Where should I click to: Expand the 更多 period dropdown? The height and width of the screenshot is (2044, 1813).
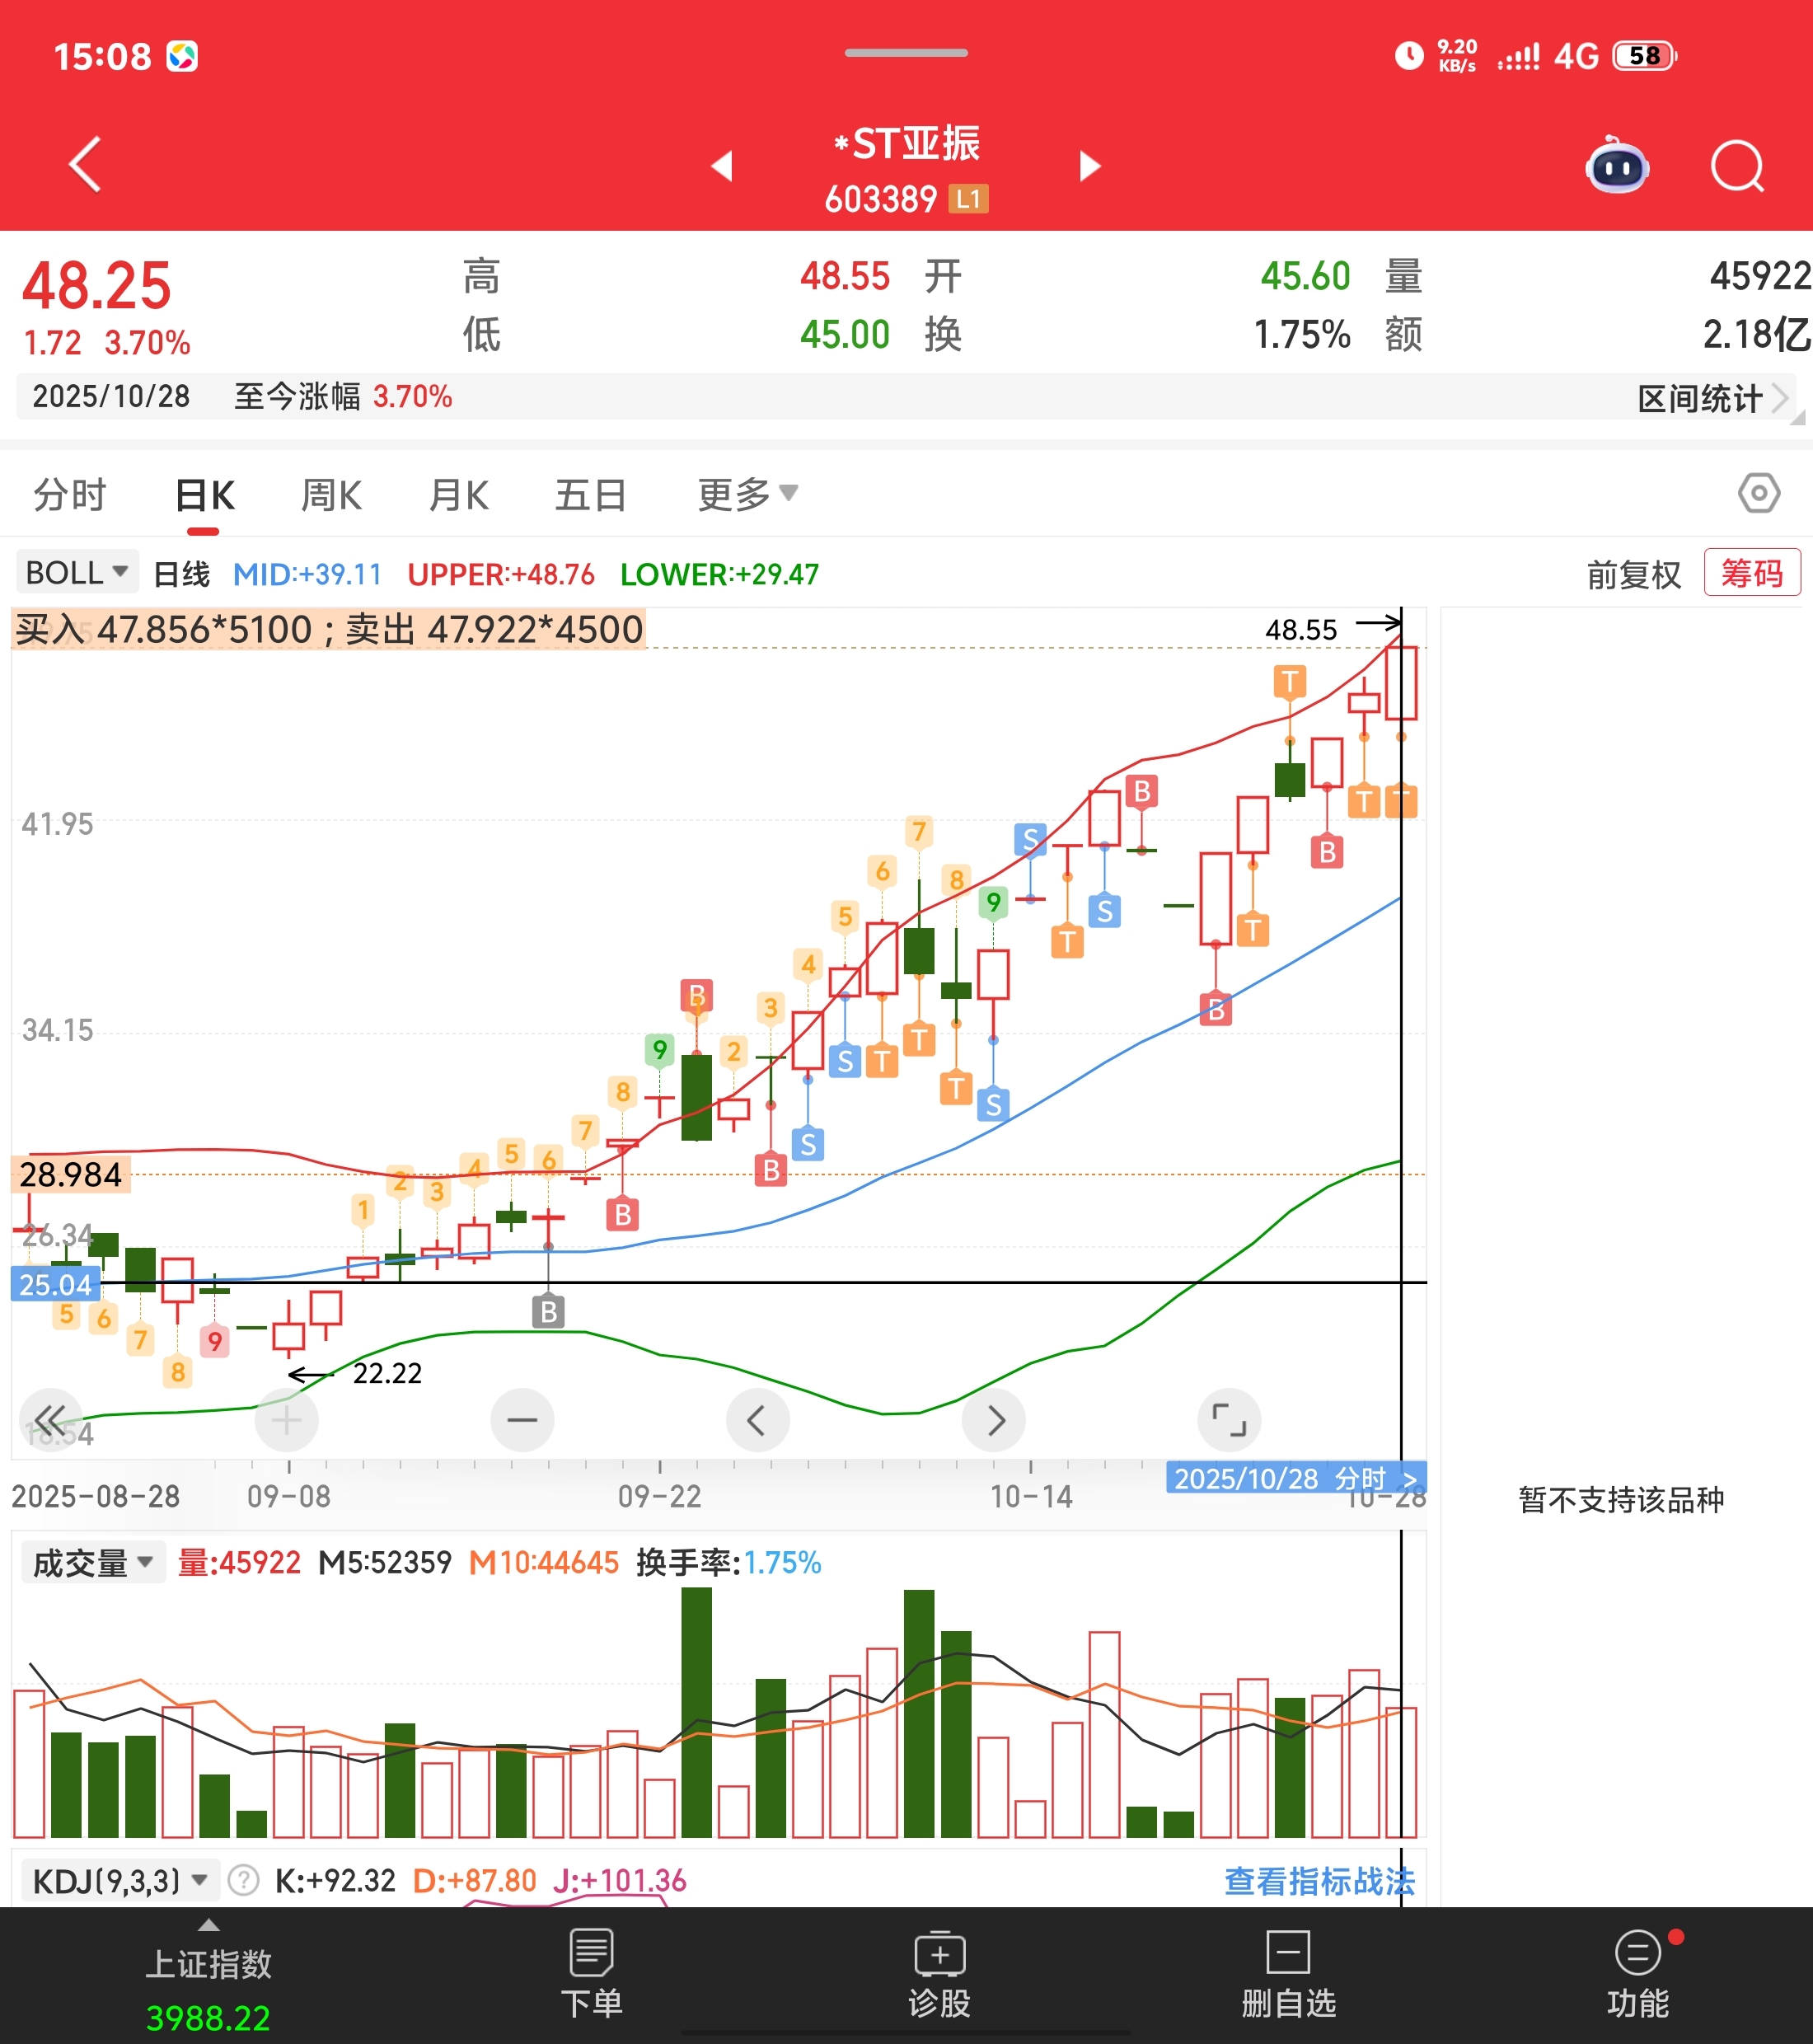point(747,494)
